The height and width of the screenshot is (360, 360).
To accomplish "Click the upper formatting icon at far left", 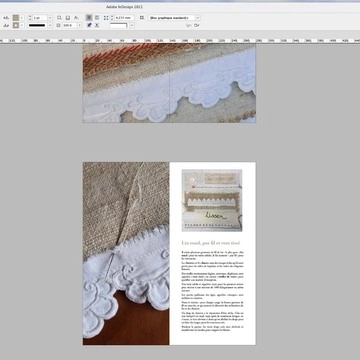I will point(6,18).
